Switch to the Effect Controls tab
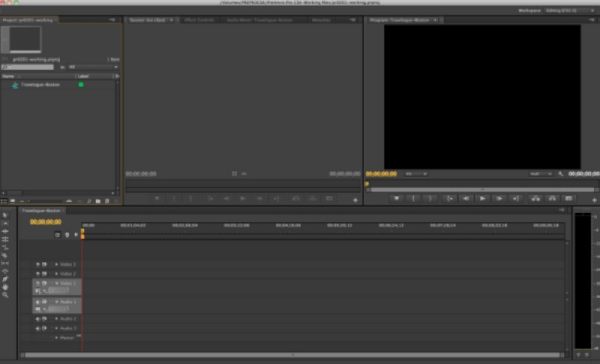 199,20
